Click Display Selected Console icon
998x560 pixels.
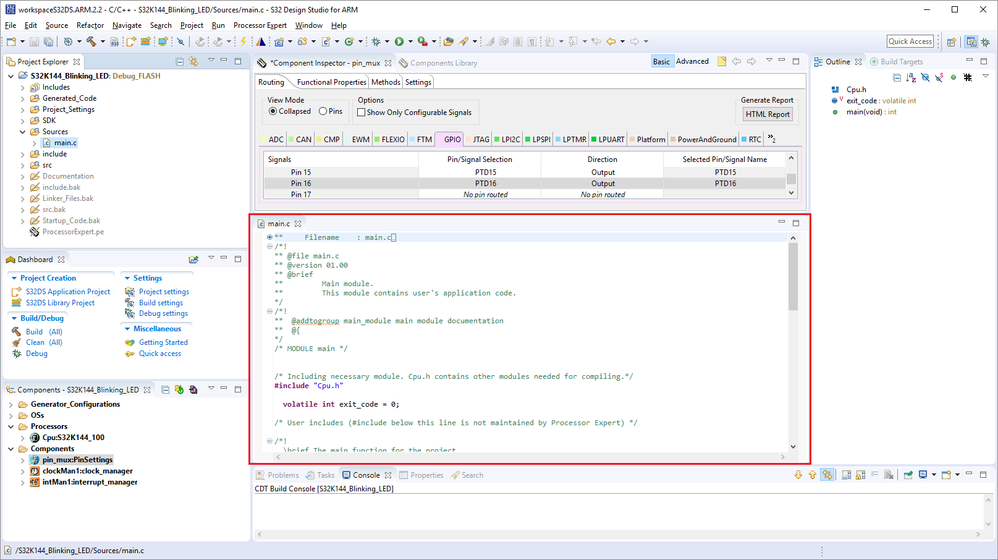point(923,475)
